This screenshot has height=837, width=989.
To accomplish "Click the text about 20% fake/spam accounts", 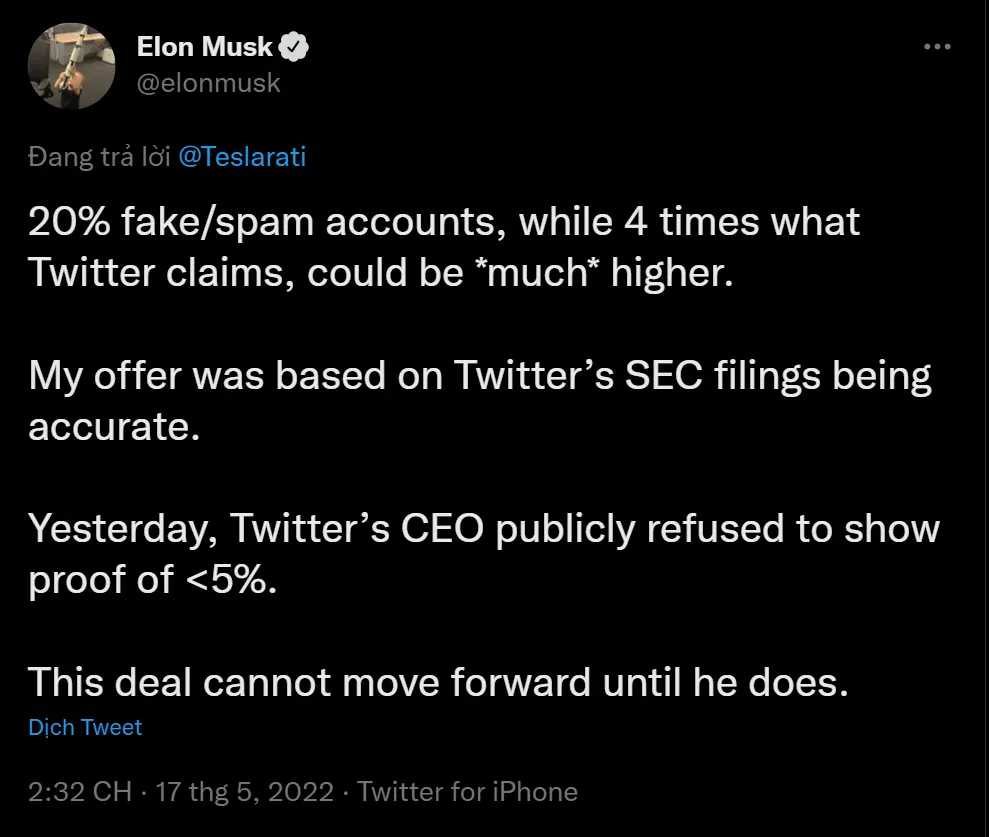I will point(443,221).
